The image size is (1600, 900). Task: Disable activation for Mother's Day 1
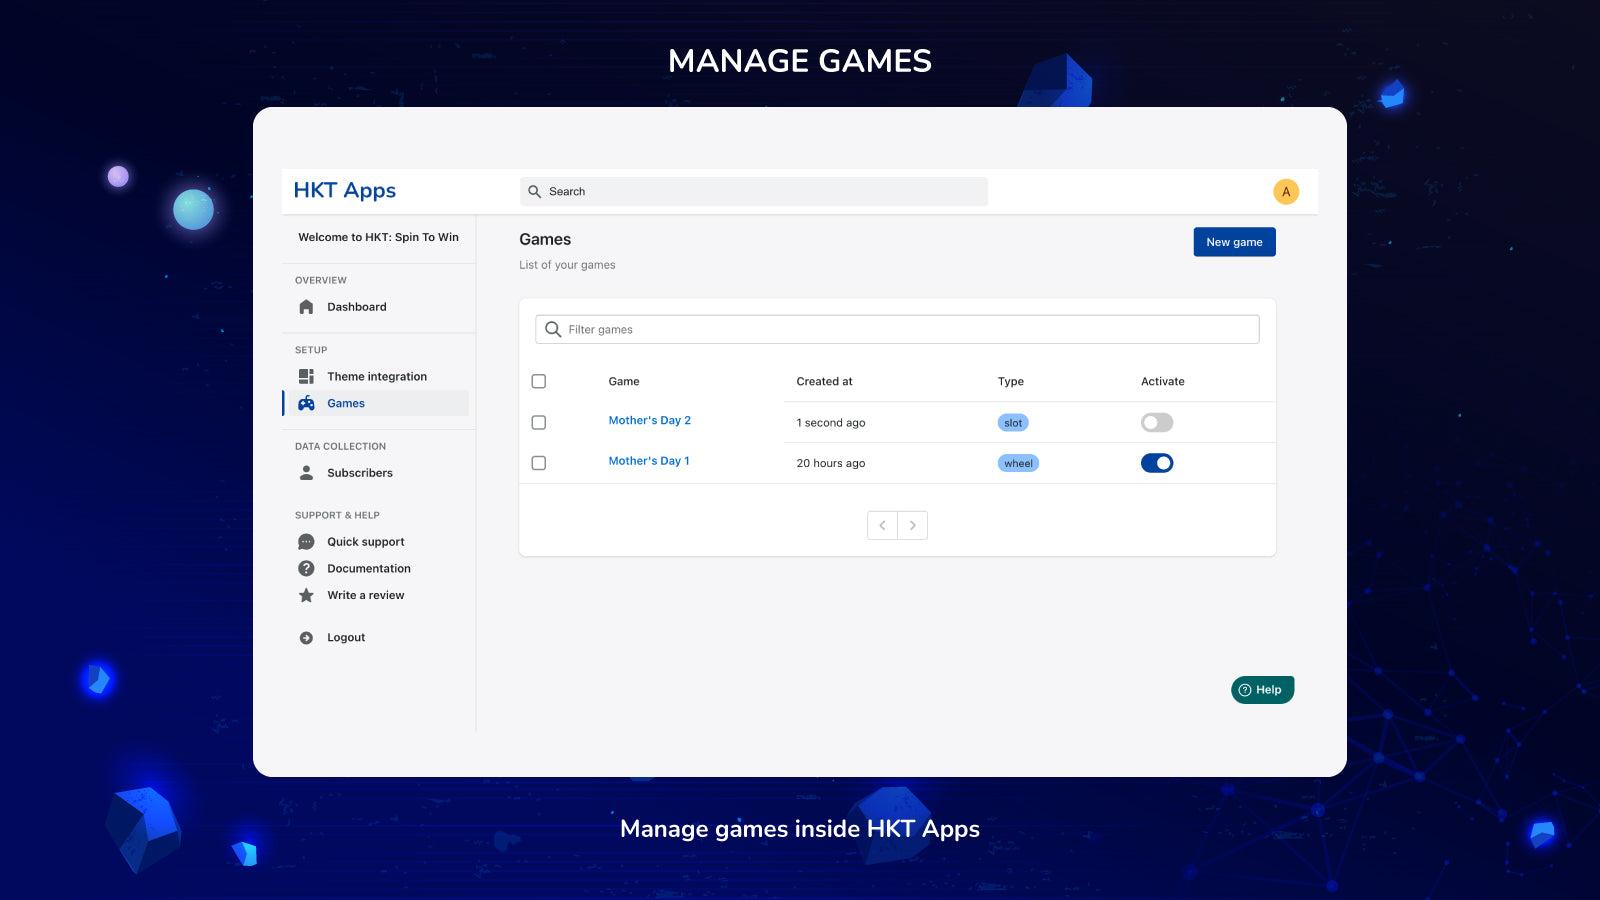(1157, 462)
